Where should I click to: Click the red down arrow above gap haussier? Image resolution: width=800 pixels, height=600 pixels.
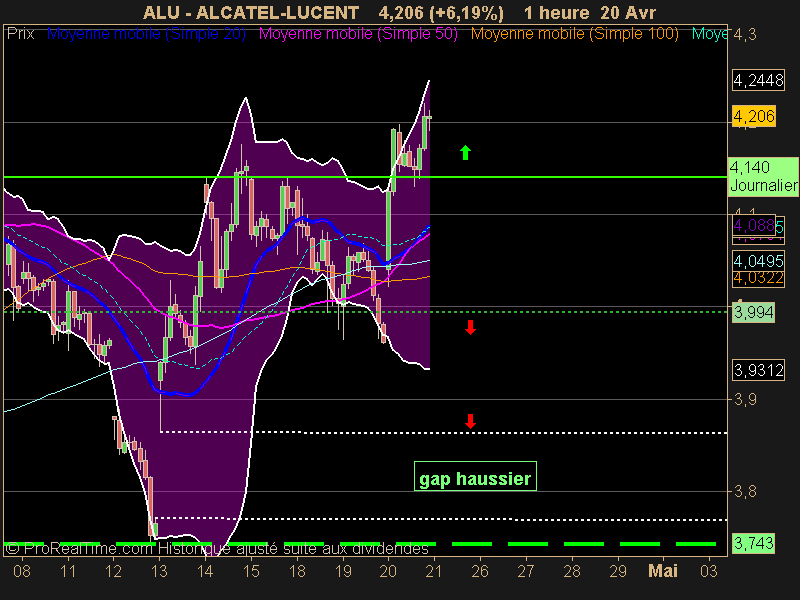pyautogui.click(x=470, y=421)
